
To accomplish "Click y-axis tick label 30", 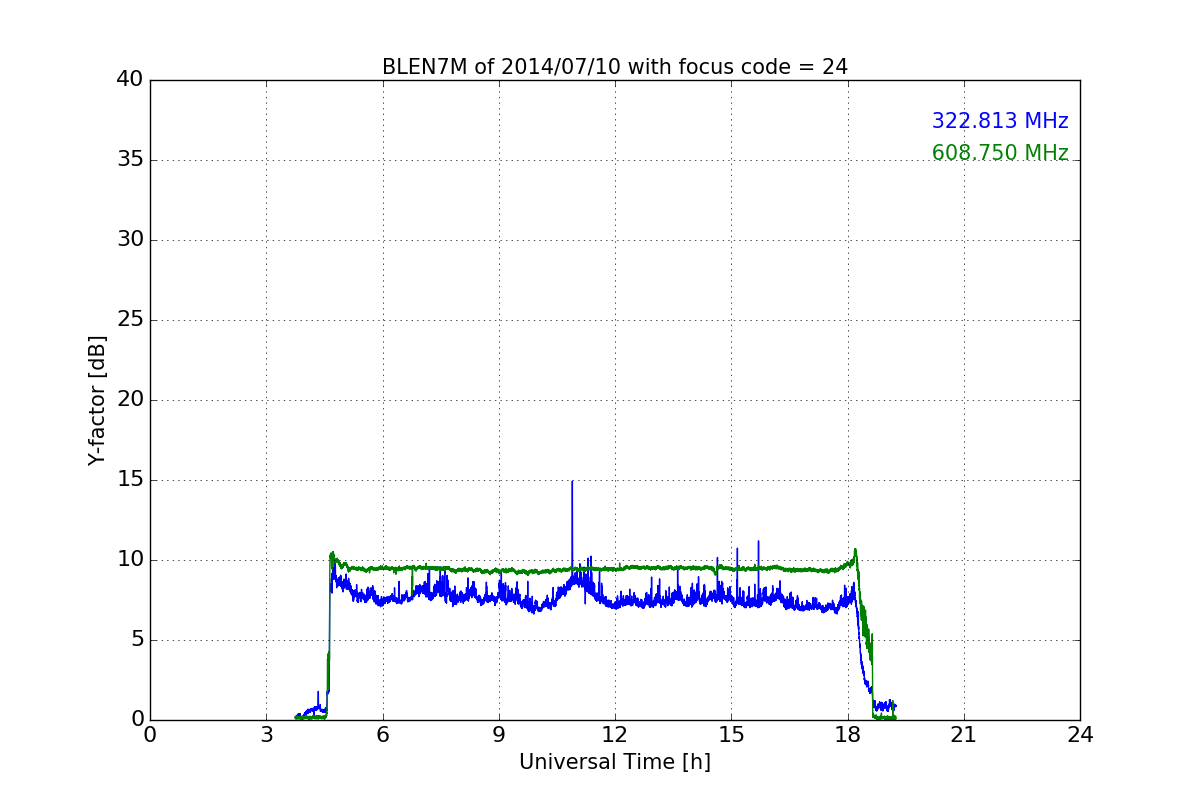I will point(130,240).
